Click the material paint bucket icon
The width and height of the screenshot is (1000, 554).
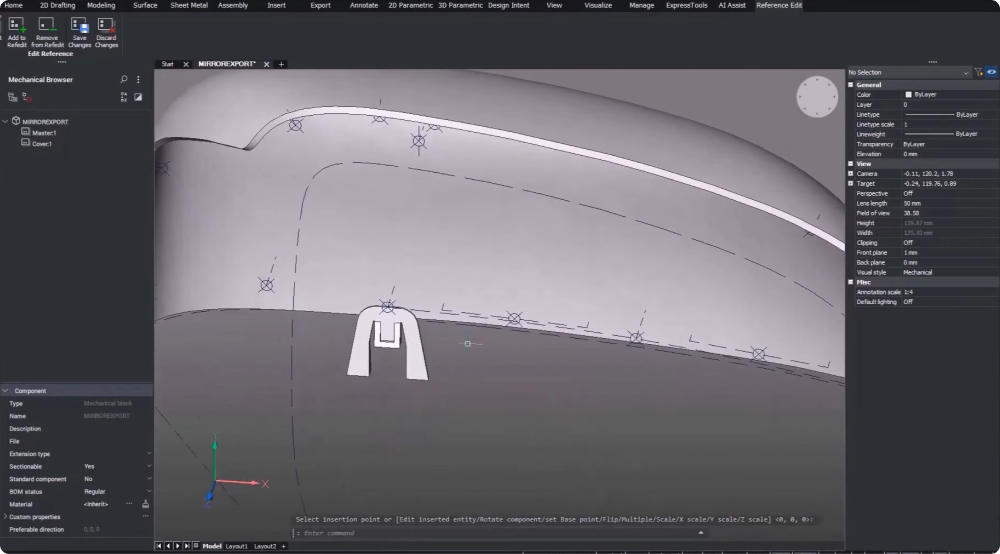coord(145,504)
